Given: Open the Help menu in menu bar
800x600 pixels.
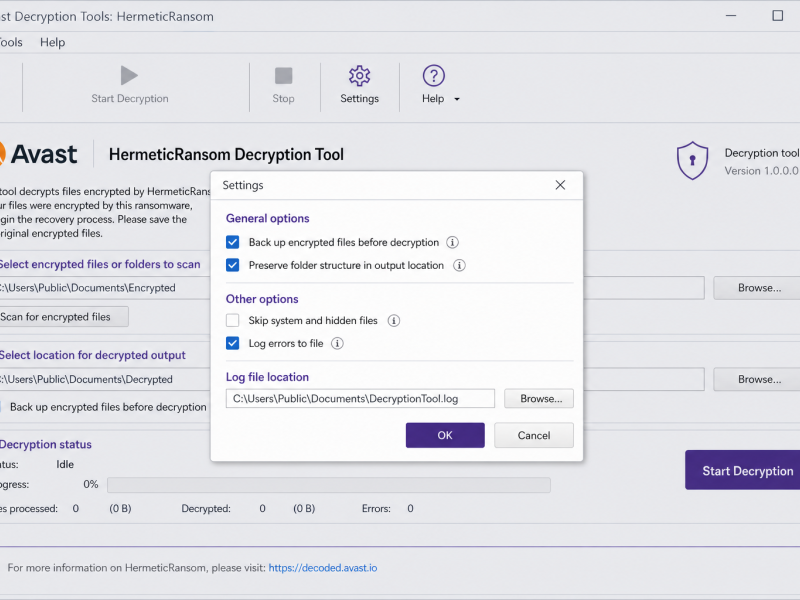Looking at the screenshot, I should 53,42.
